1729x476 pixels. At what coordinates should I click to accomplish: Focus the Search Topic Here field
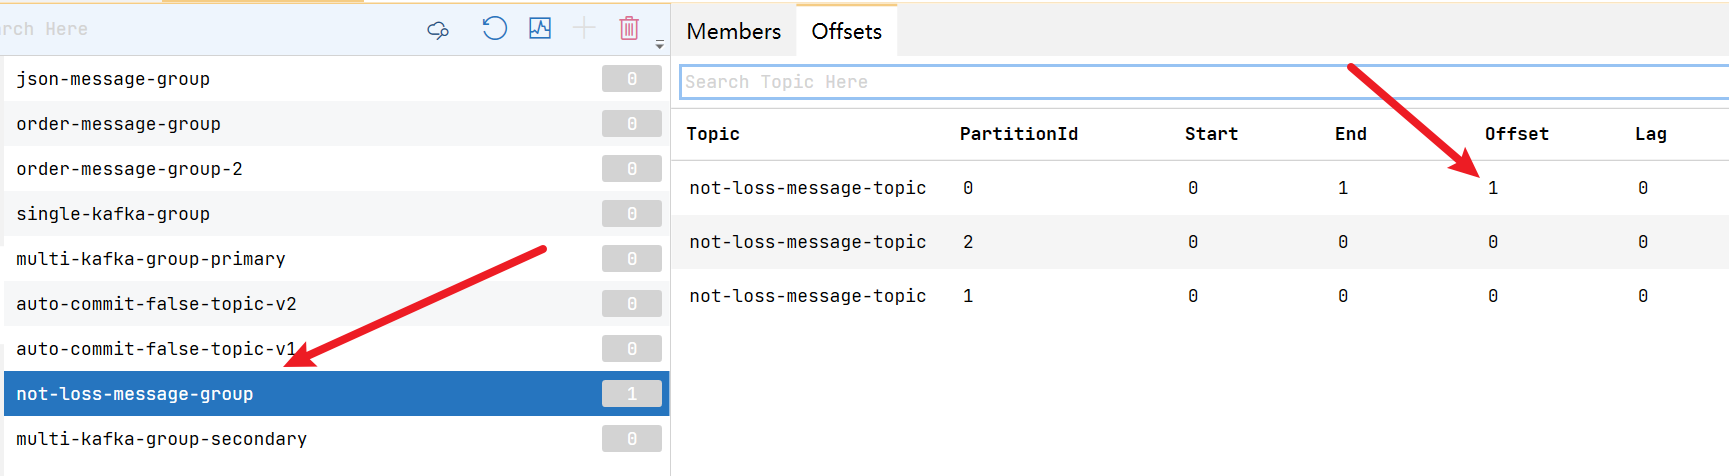1204,82
